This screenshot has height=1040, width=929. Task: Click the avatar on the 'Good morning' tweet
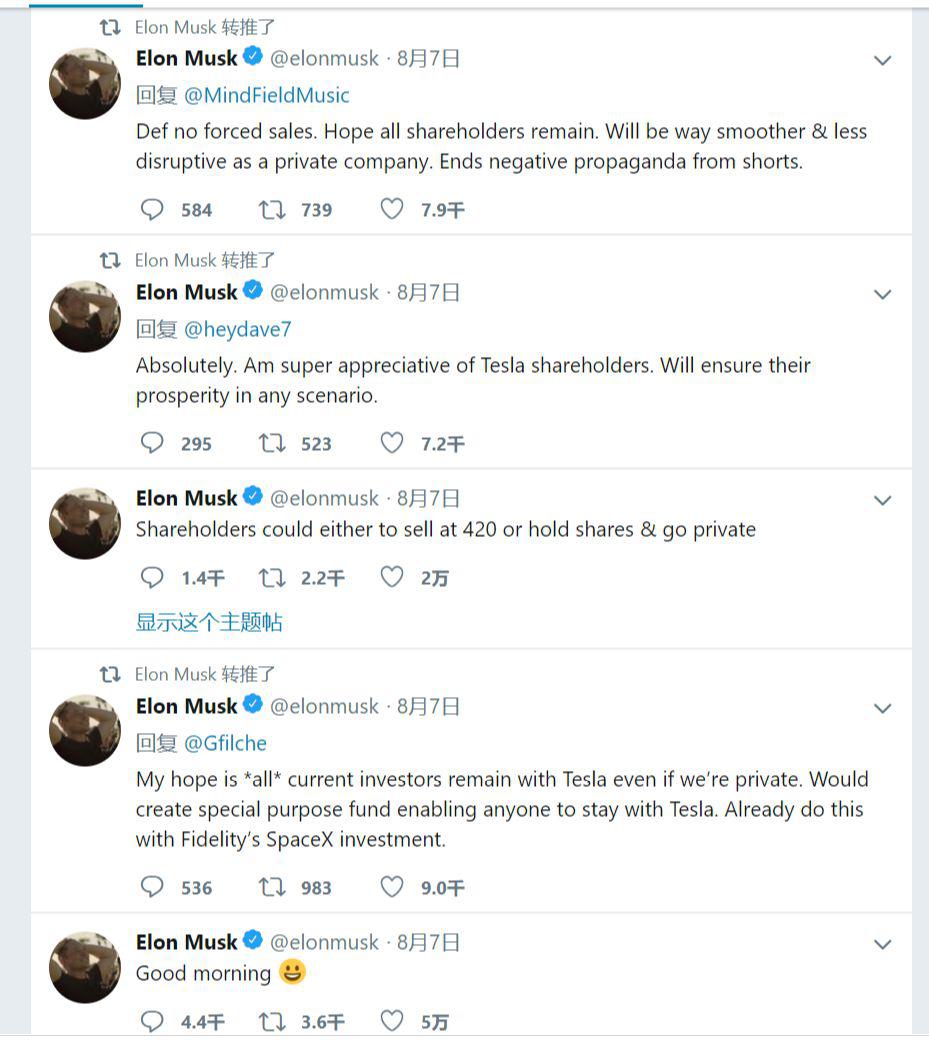point(85,967)
